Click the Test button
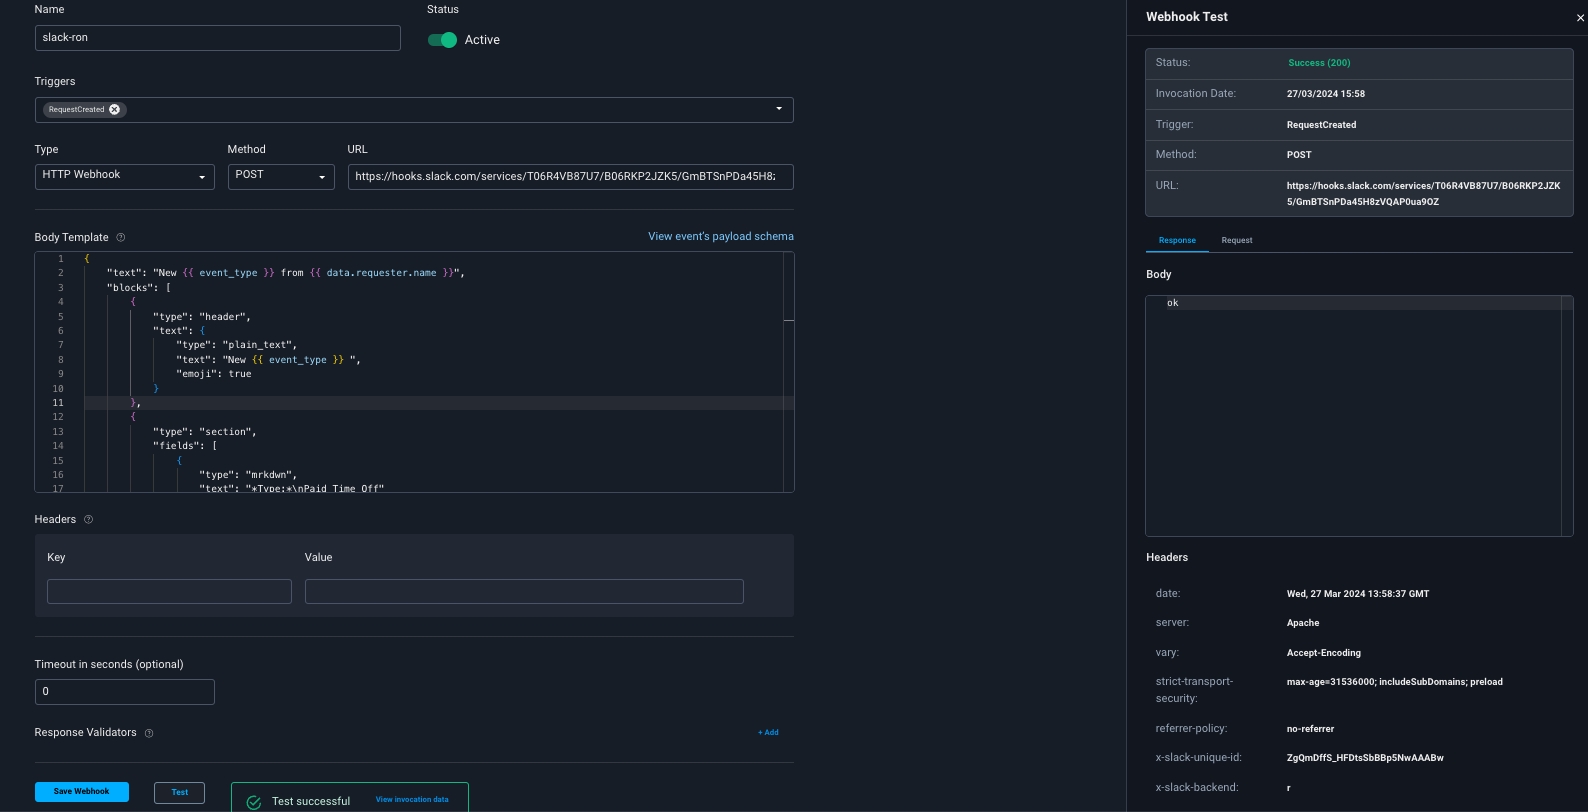Image resolution: width=1588 pixels, height=812 pixels. click(x=180, y=793)
